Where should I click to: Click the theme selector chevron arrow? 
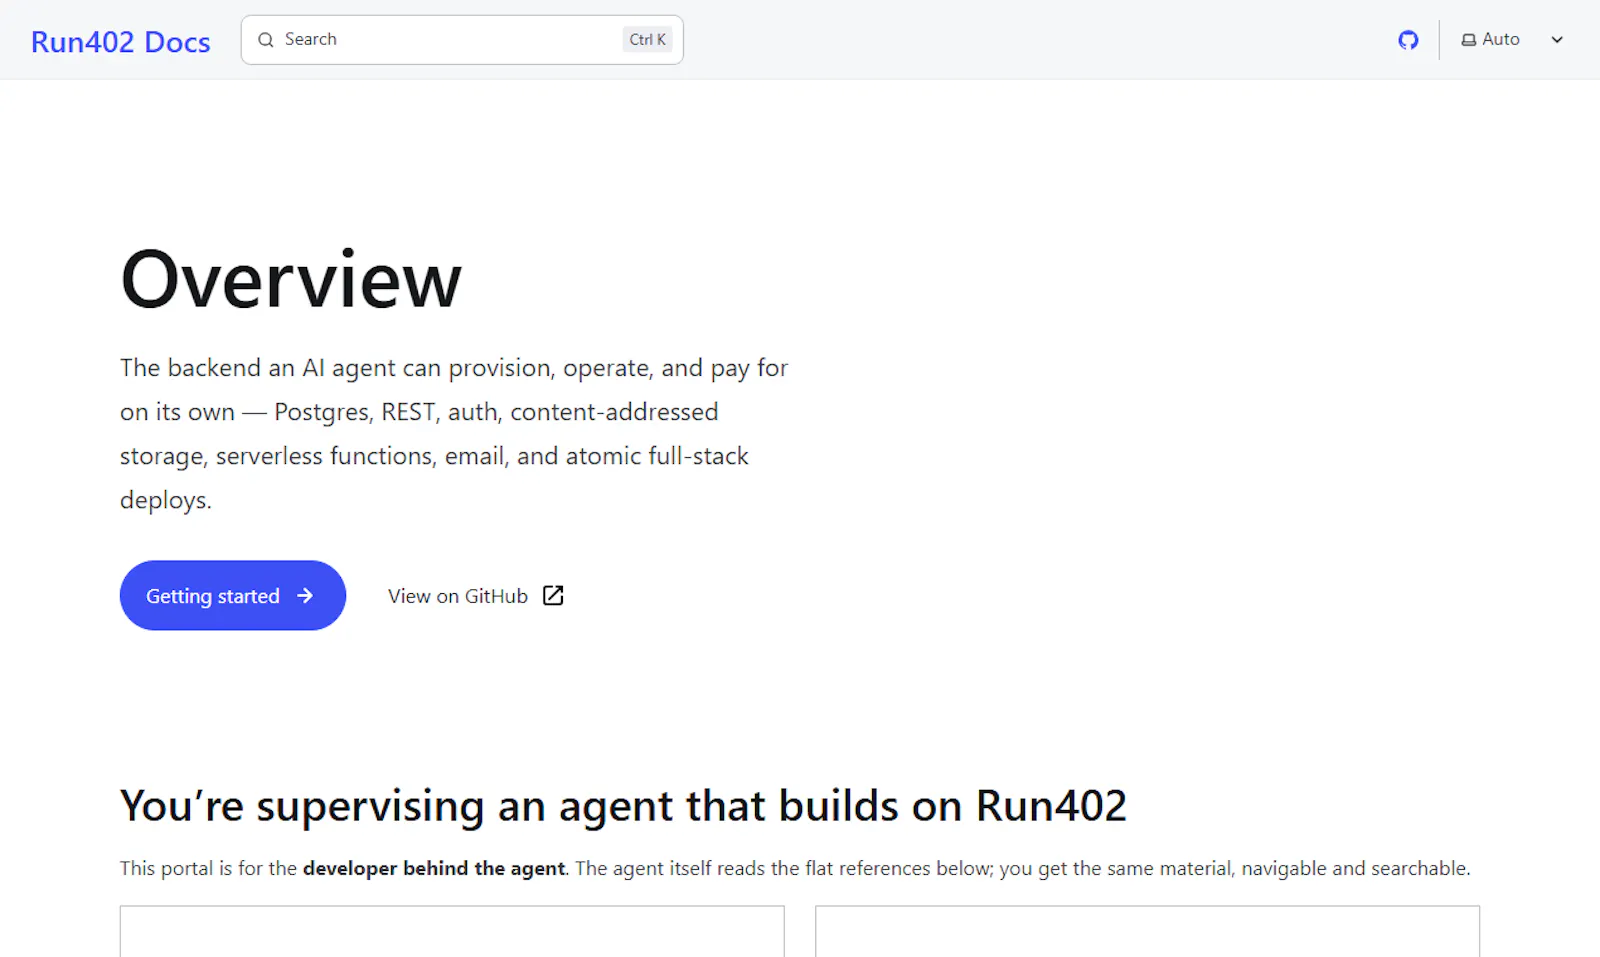[1557, 40]
